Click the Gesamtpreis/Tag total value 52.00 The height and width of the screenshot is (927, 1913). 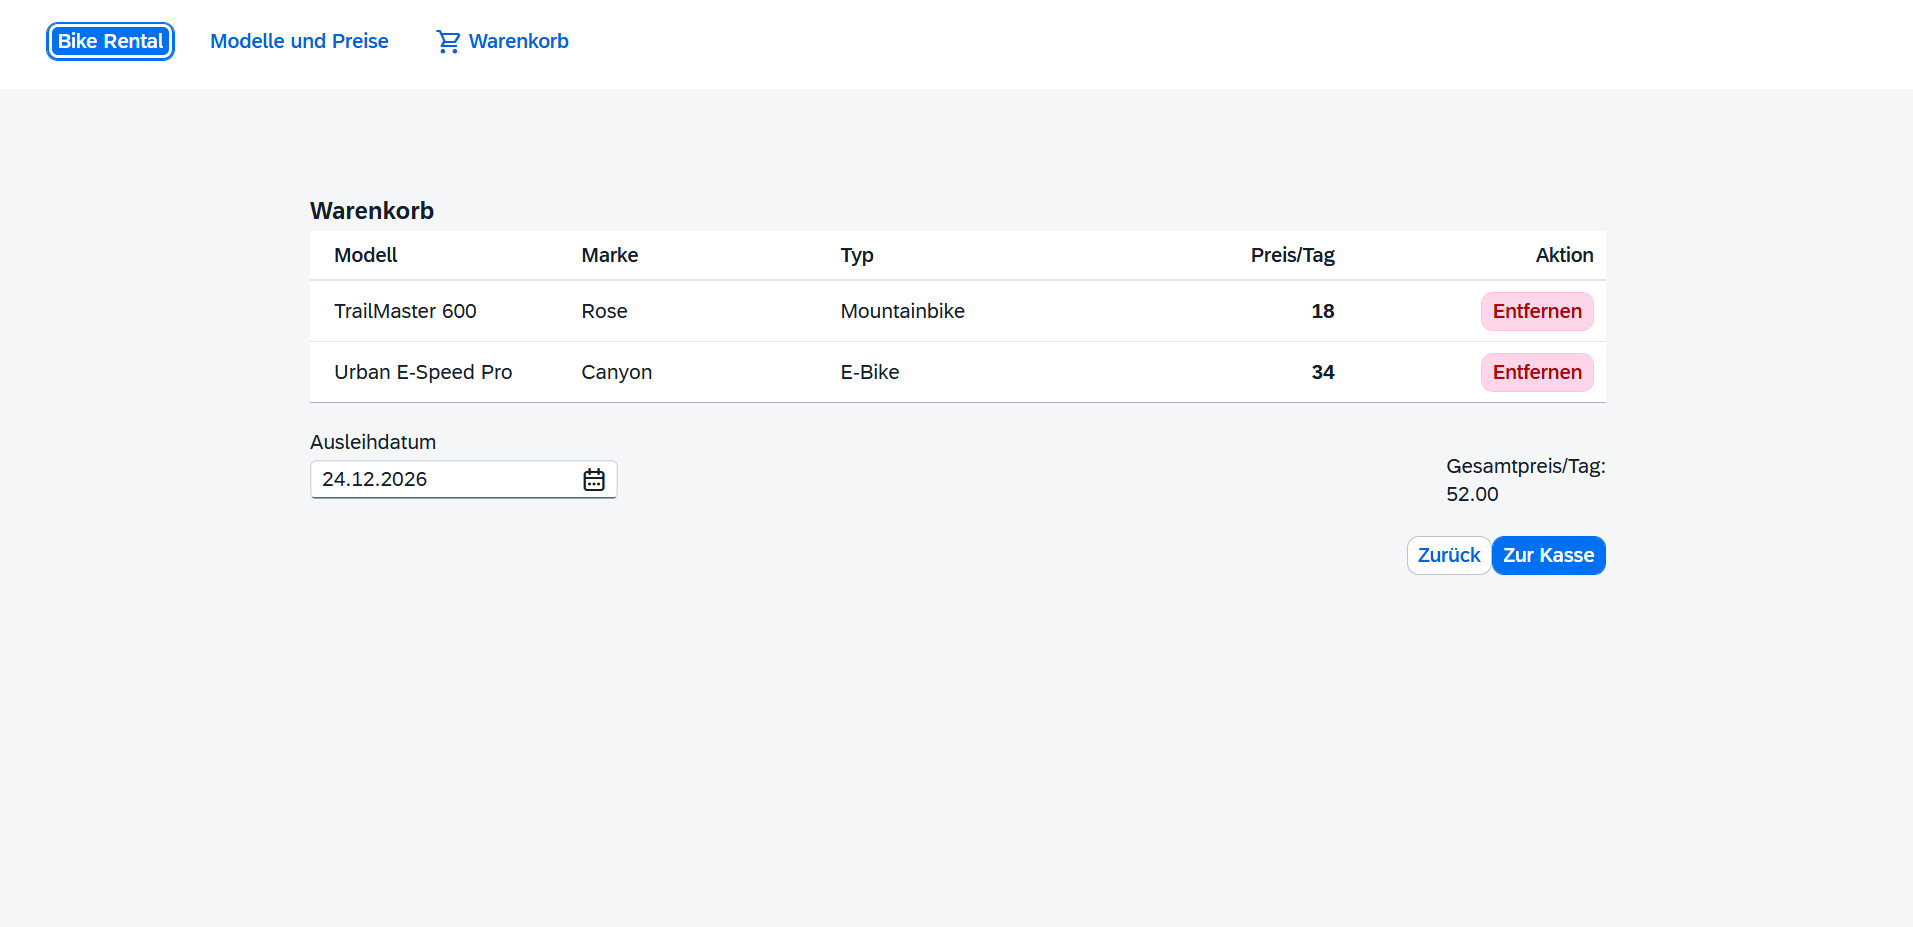(x=1472, y=495)
